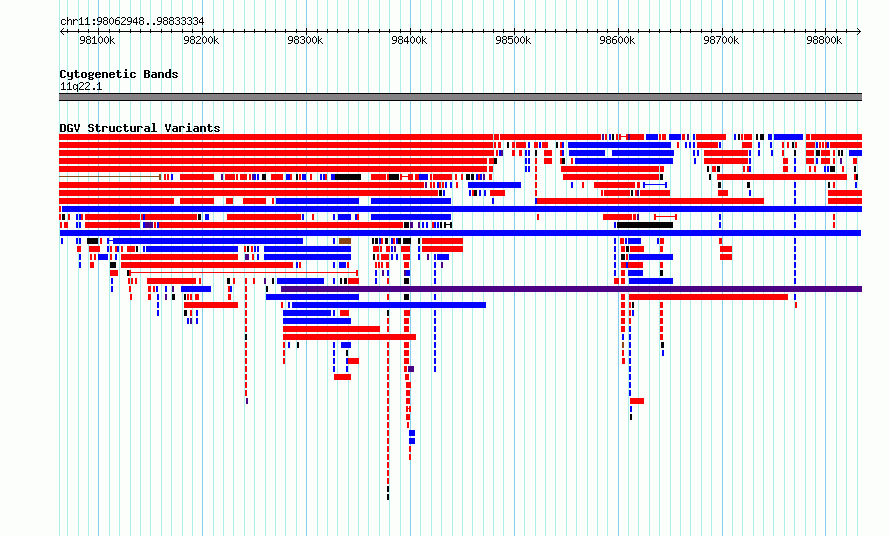Click the 98100k ruler tick label
The width and height of the screenshot is (890, 536).
[x=97, y=40]
